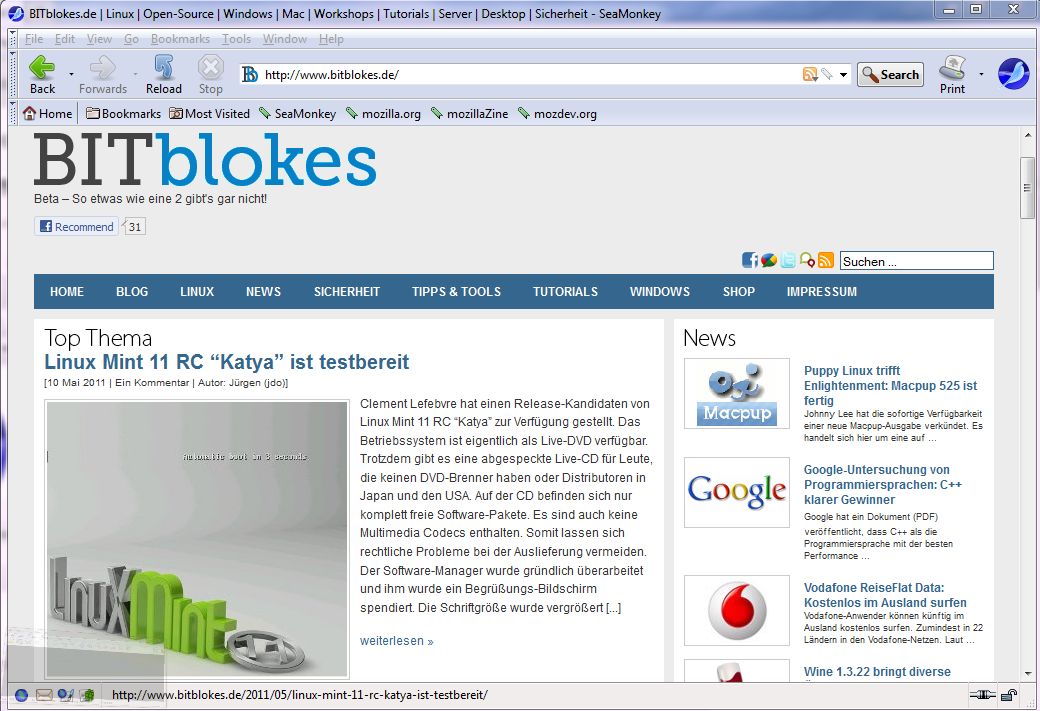Screen dimensions: 1040x711
Task: Click the address bar URL field
Action: pyautogui.click(x=531, y=74)
